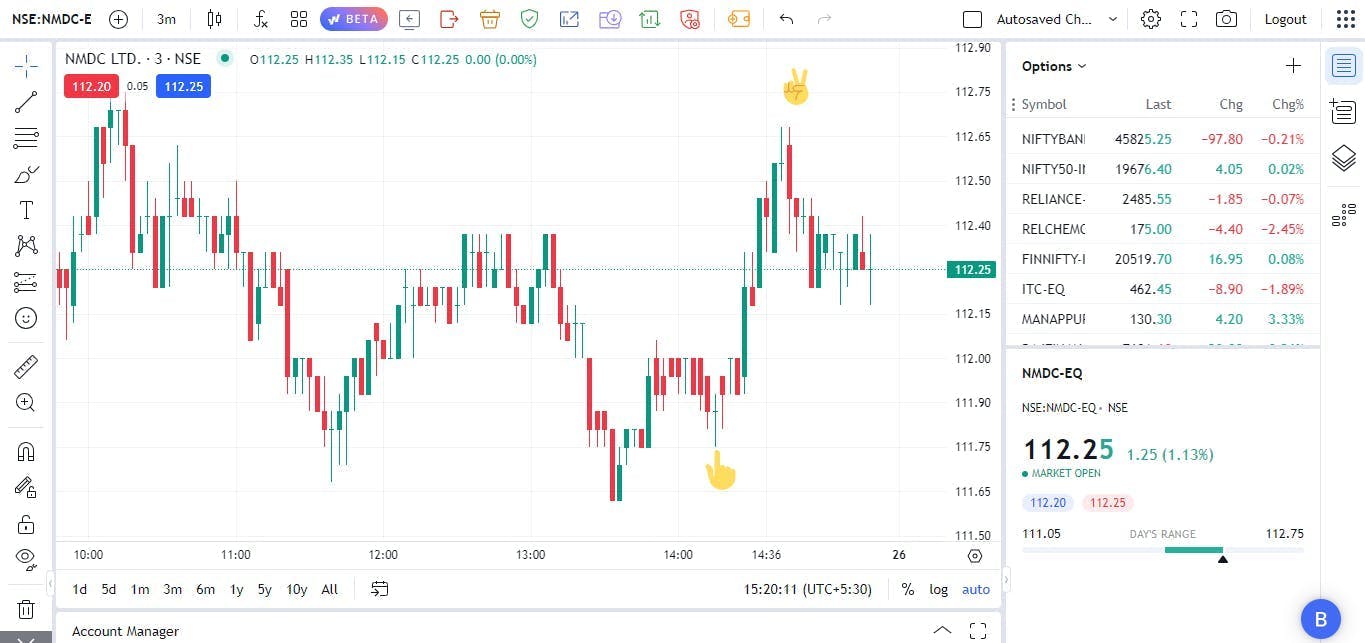Select the 5d time range
The width and height of the screenshot is (1365, 643).
click(109, 589)
